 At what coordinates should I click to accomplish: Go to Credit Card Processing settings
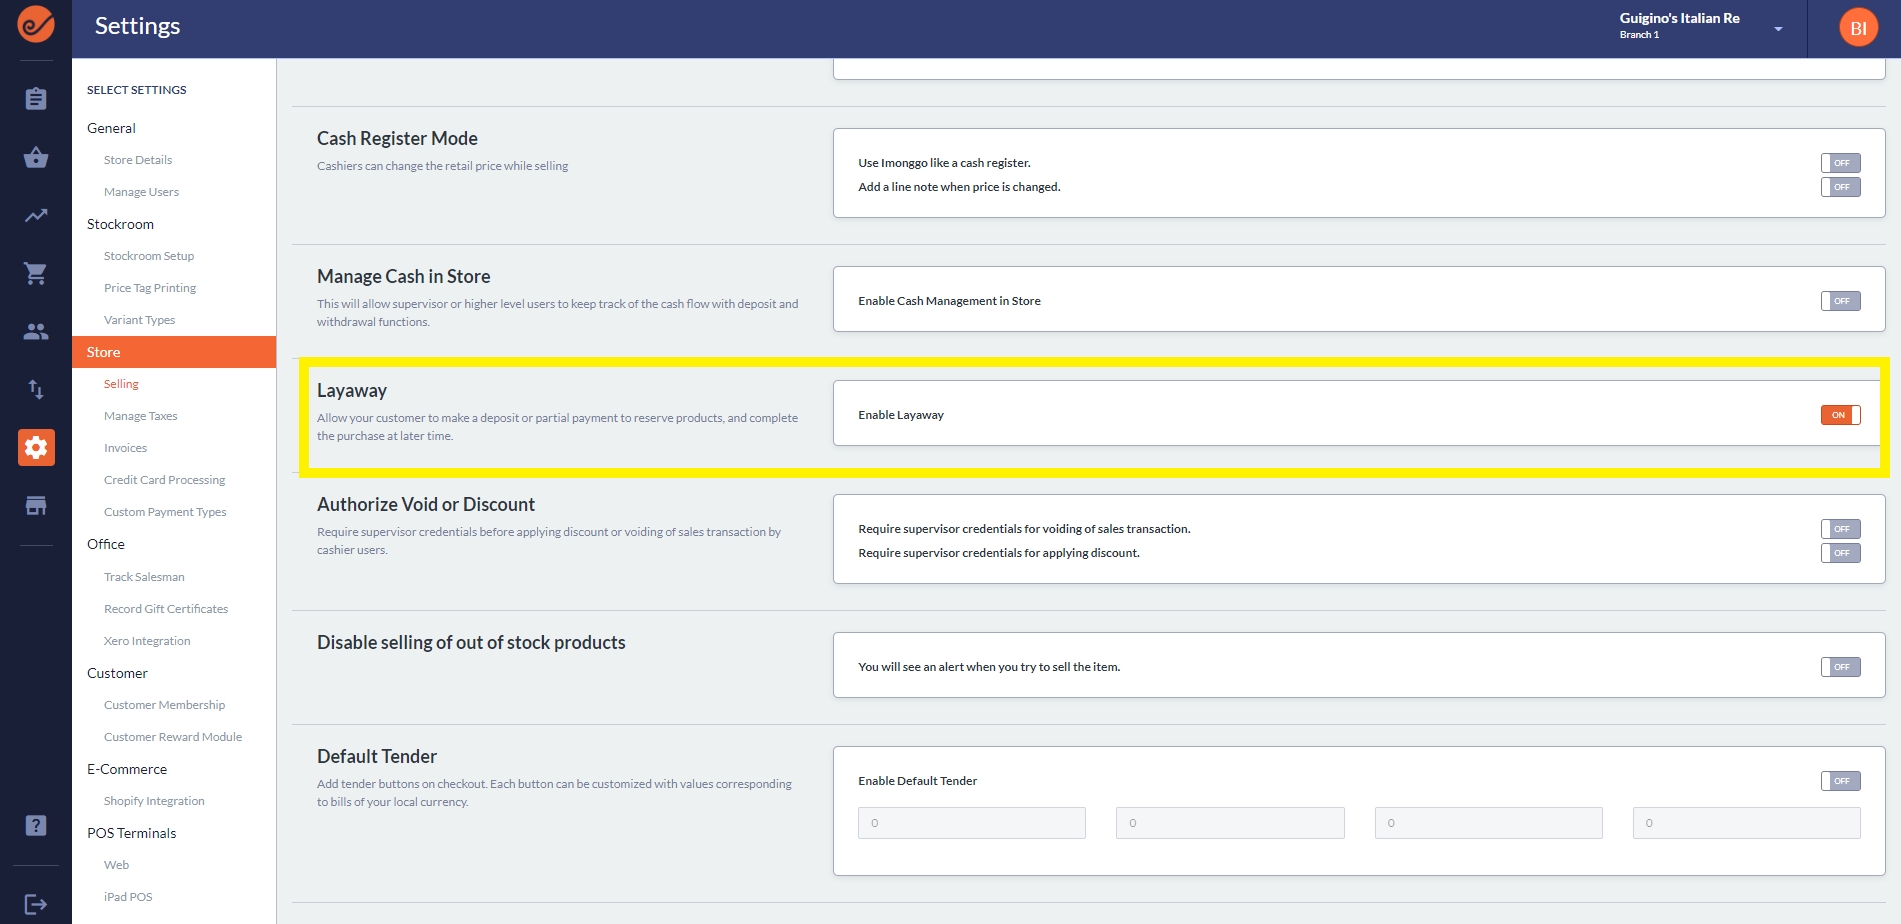point(165,480)
